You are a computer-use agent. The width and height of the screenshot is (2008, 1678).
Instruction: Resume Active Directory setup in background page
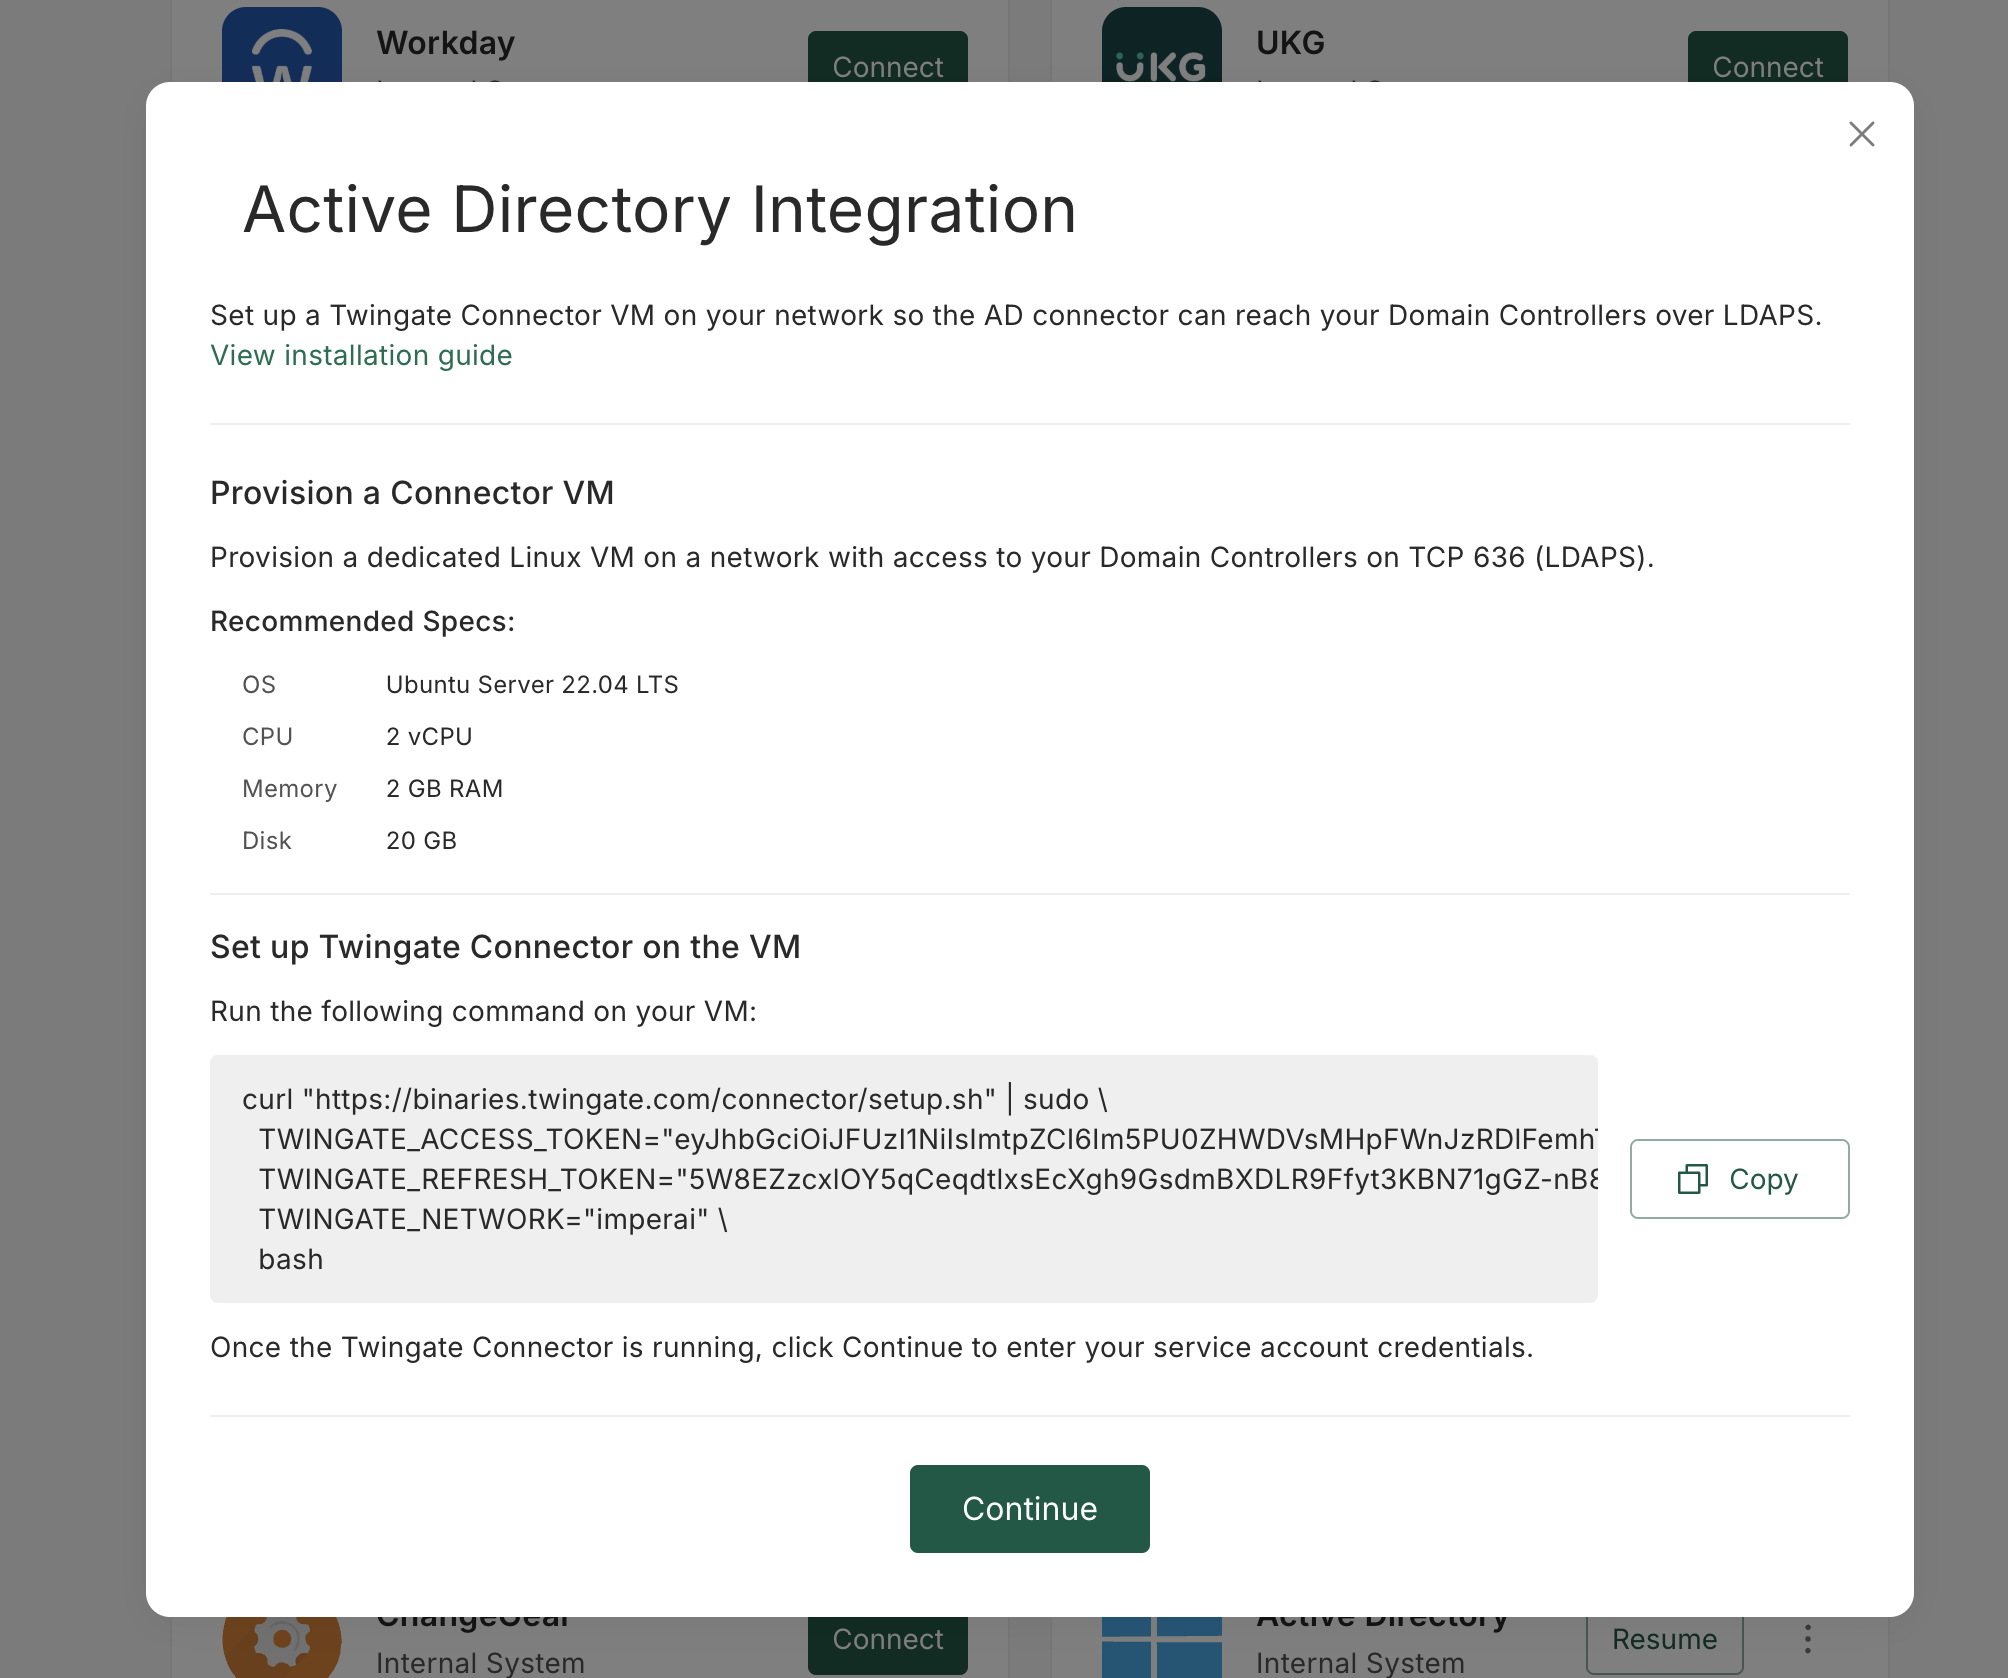tap(1664, 1644)
